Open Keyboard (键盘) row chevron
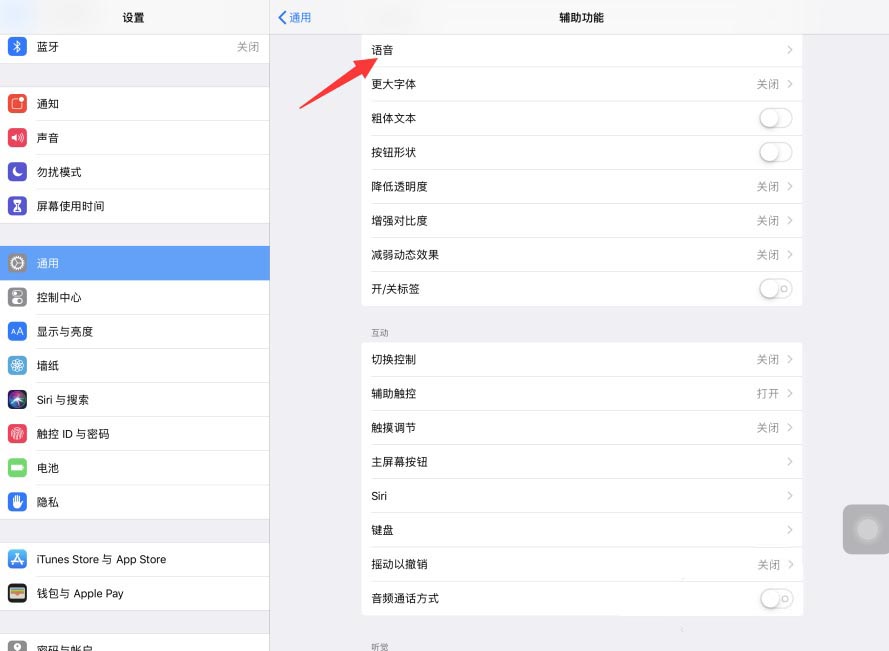Viewport: 889px width, 651px height. click(x=790, y=530)
